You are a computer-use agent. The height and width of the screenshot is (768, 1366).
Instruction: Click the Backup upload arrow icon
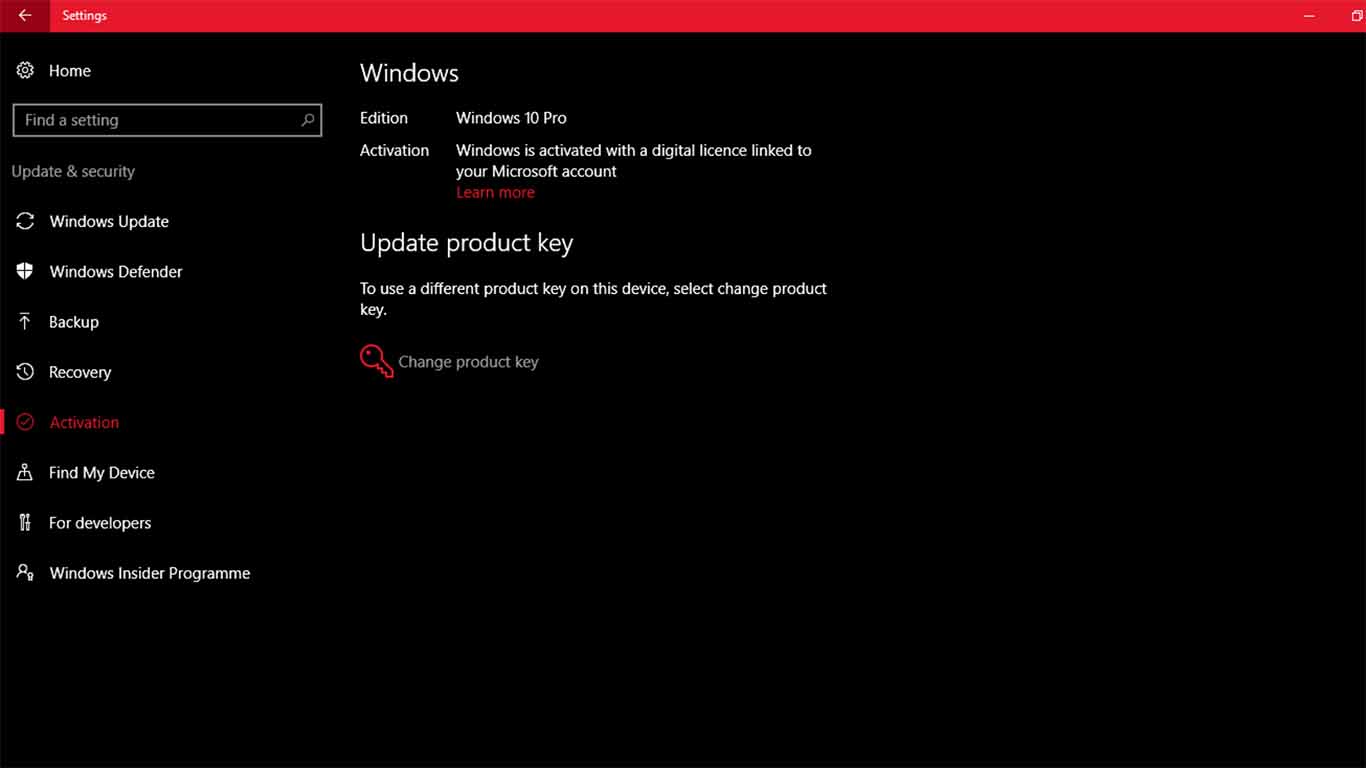[x=25, y=321]
